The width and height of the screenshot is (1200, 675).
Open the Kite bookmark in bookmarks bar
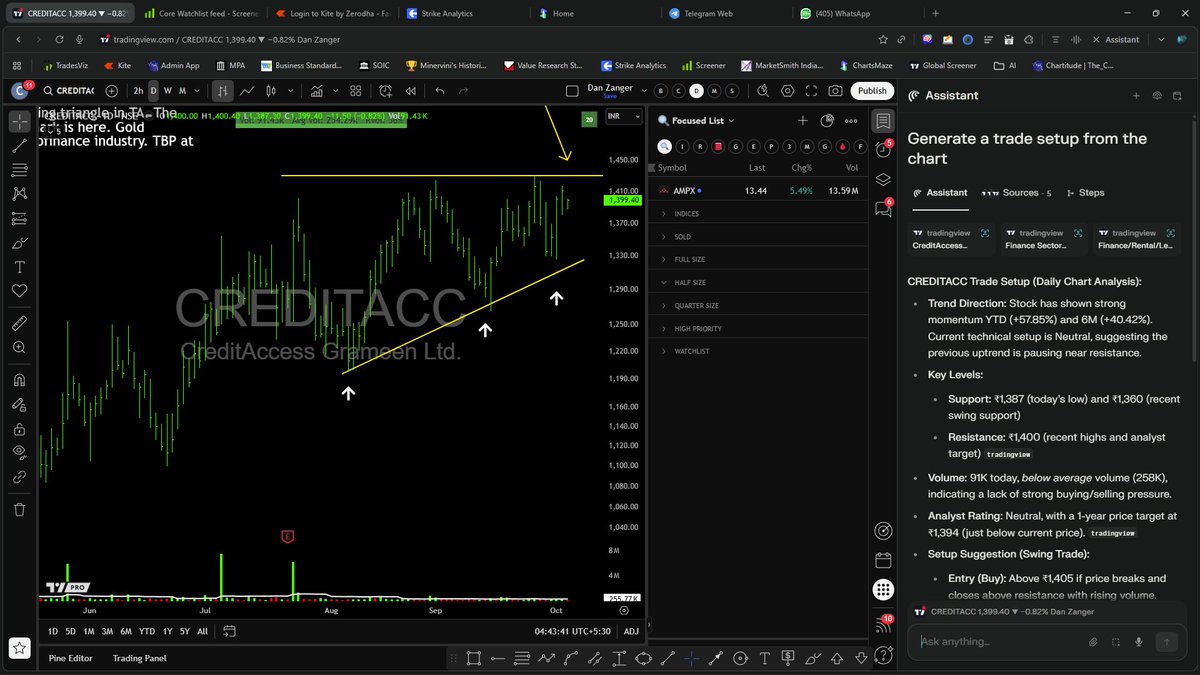(x=118, y=65)
